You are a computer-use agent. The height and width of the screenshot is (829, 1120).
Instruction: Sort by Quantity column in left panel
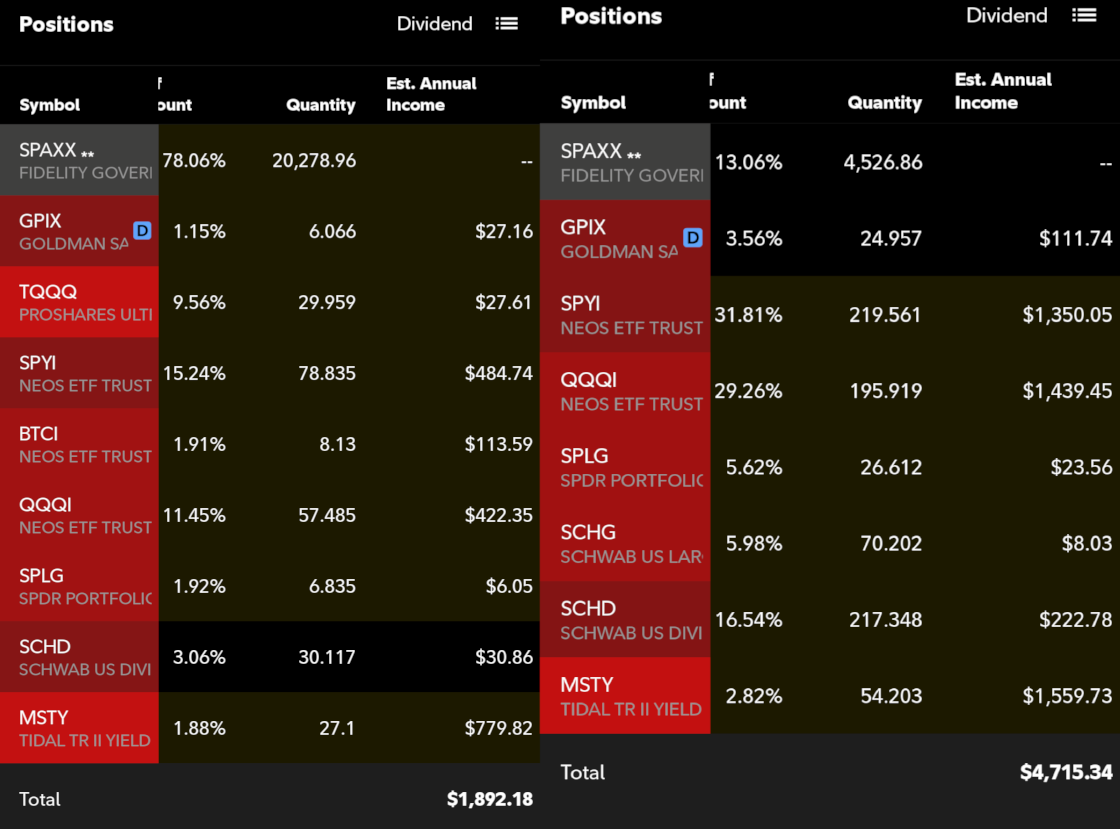[x=321, y=105]
